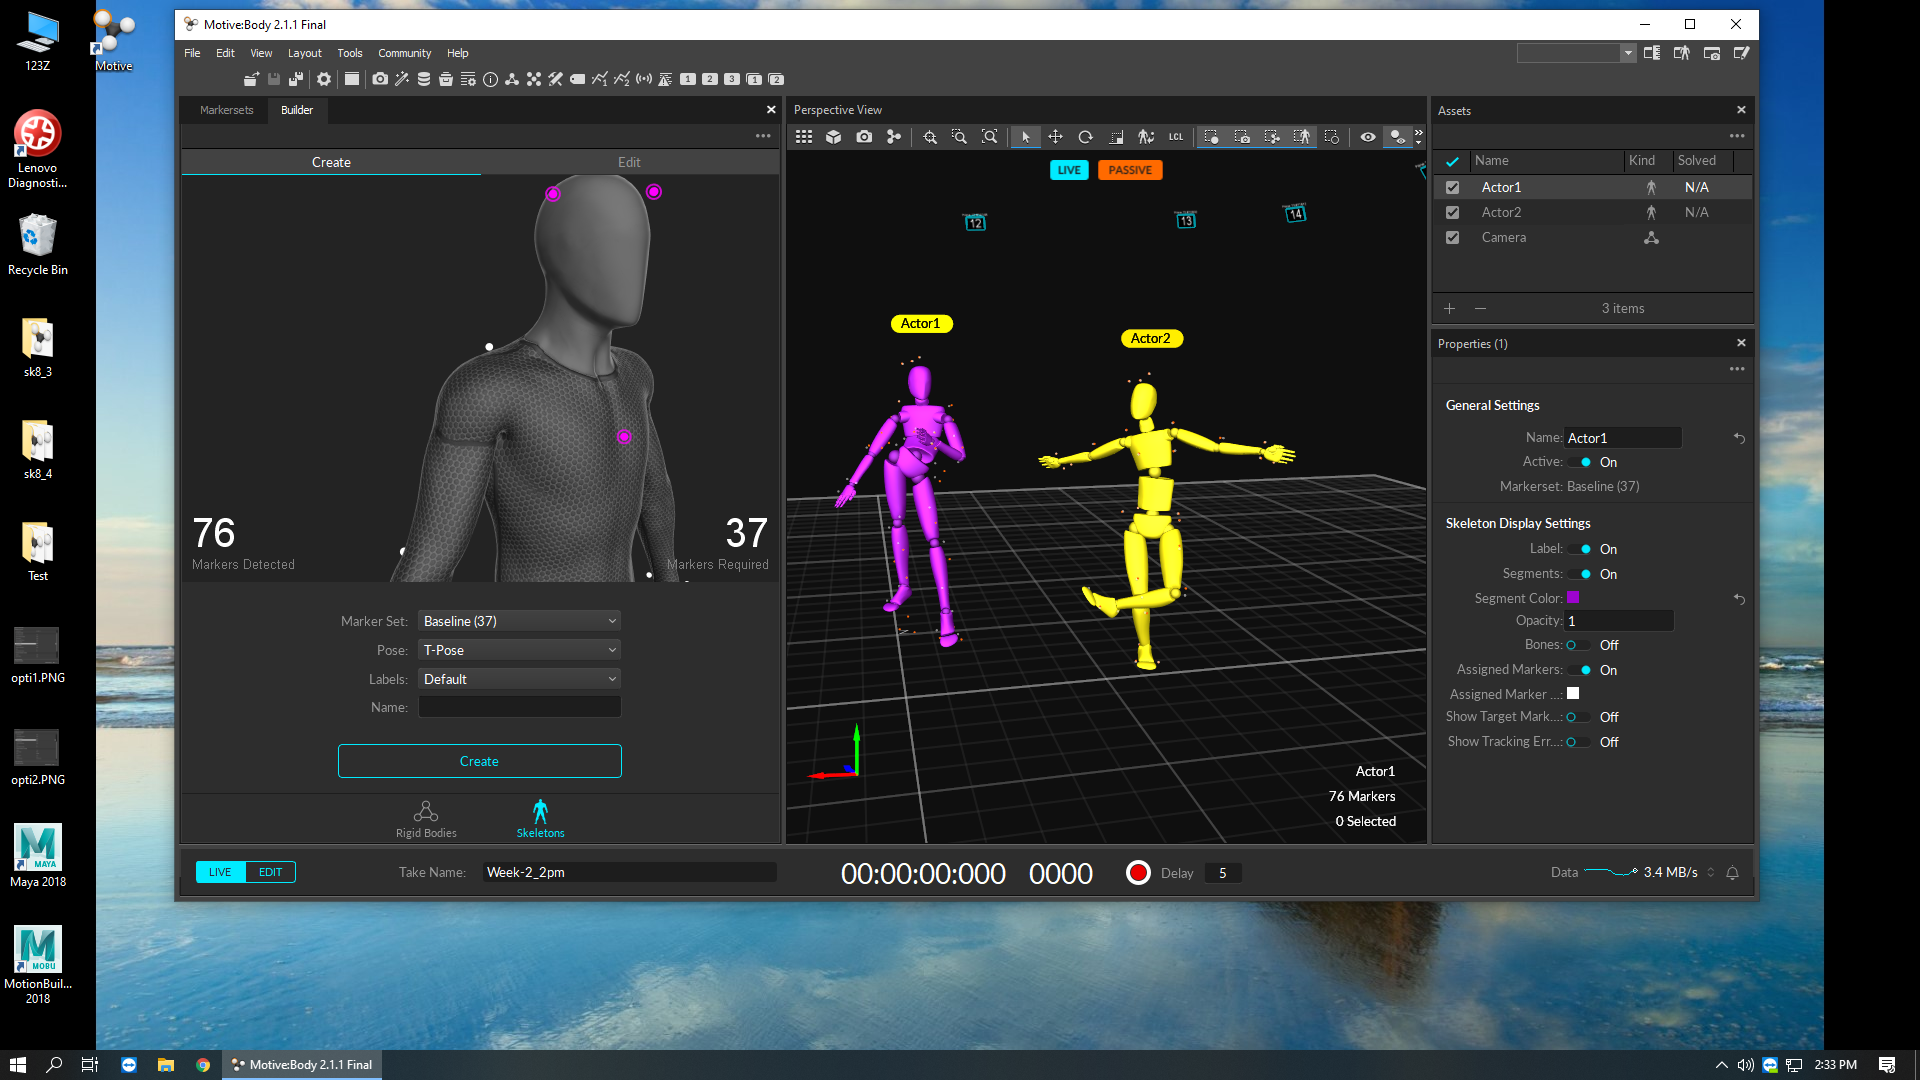
Task: Open the markers cluster icon in toolbar
Action: tap(534, 79)
